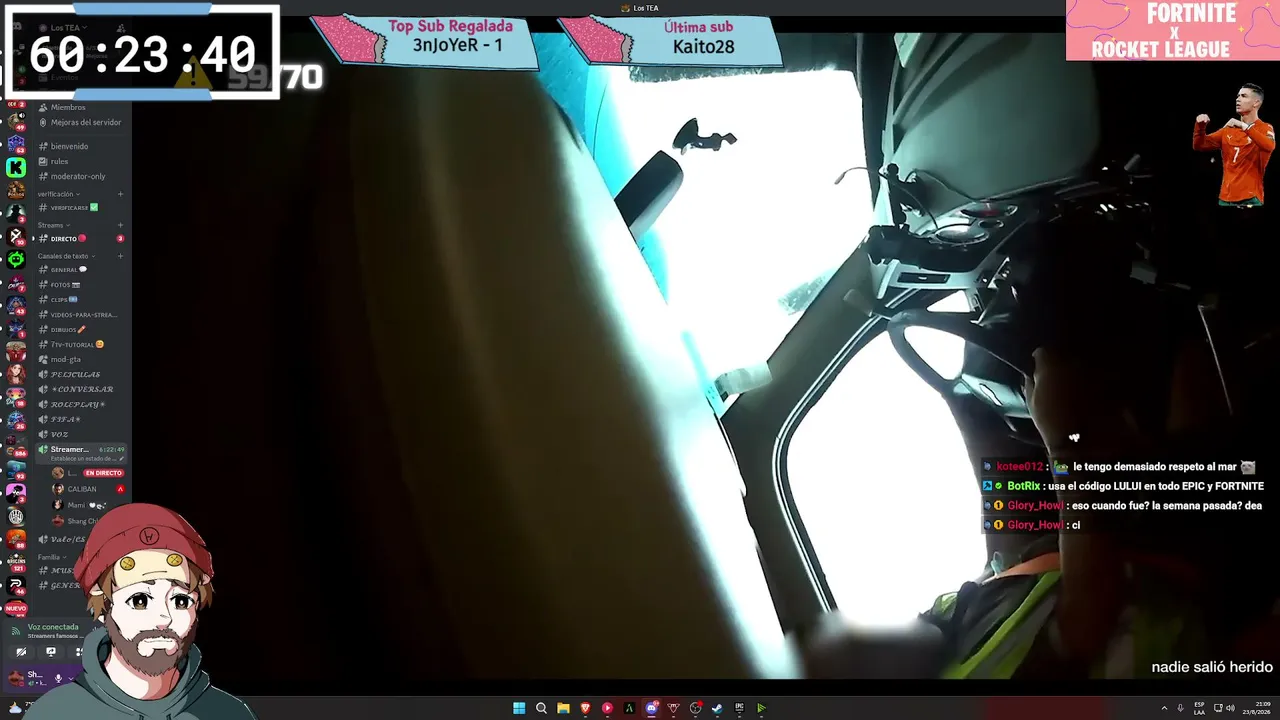
Task: Open File Explorer from the taskbar
Action: [x=563, y=708]
